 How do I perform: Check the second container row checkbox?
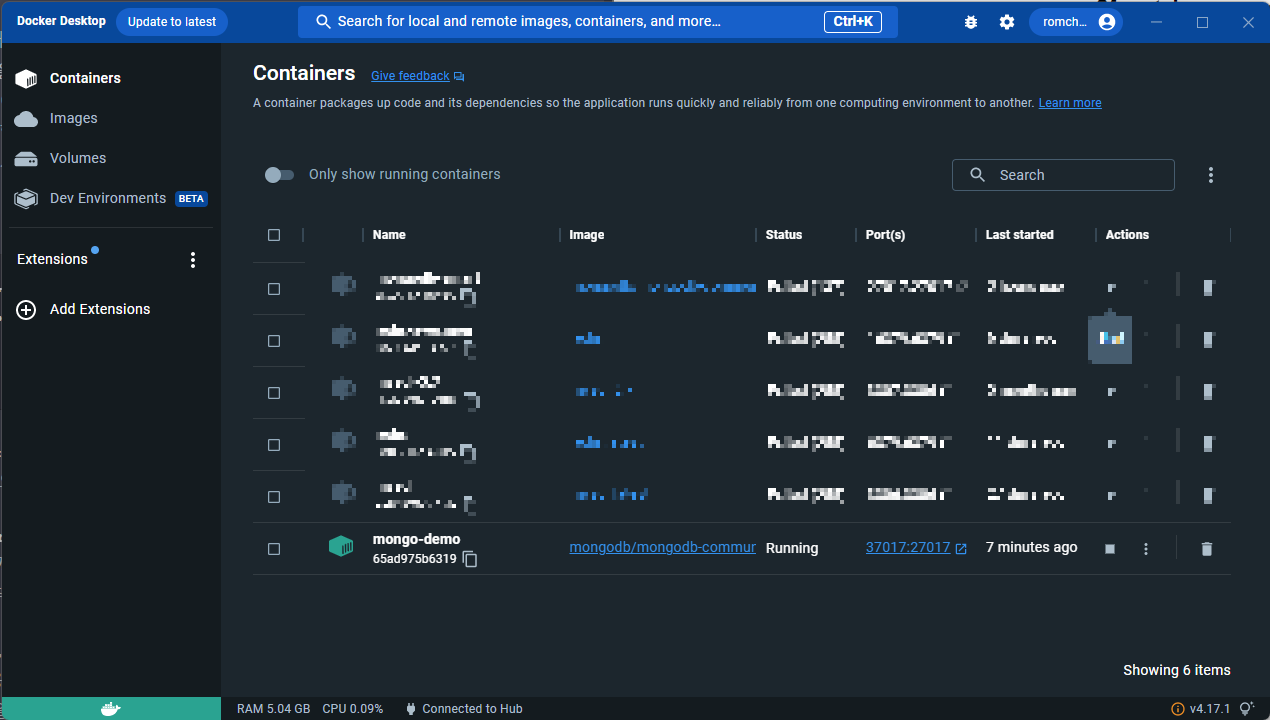(x=274, y=341)
